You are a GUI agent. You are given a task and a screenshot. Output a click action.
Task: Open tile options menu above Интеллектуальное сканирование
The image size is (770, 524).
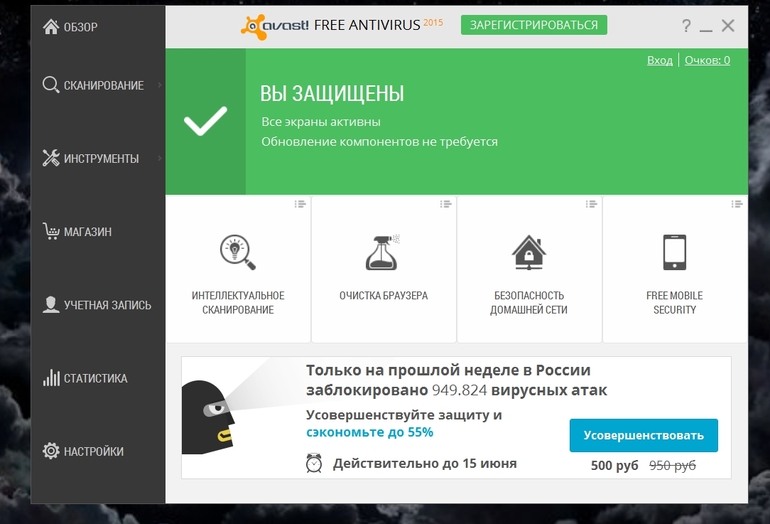(300, 204)
